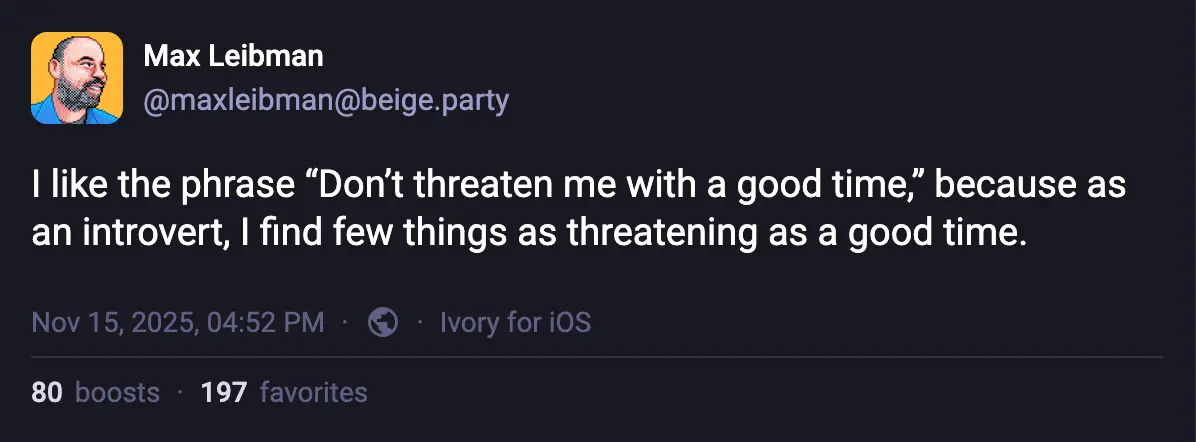
Task: Click Max Leibman's avatar picture
Action: coord(77,78)
